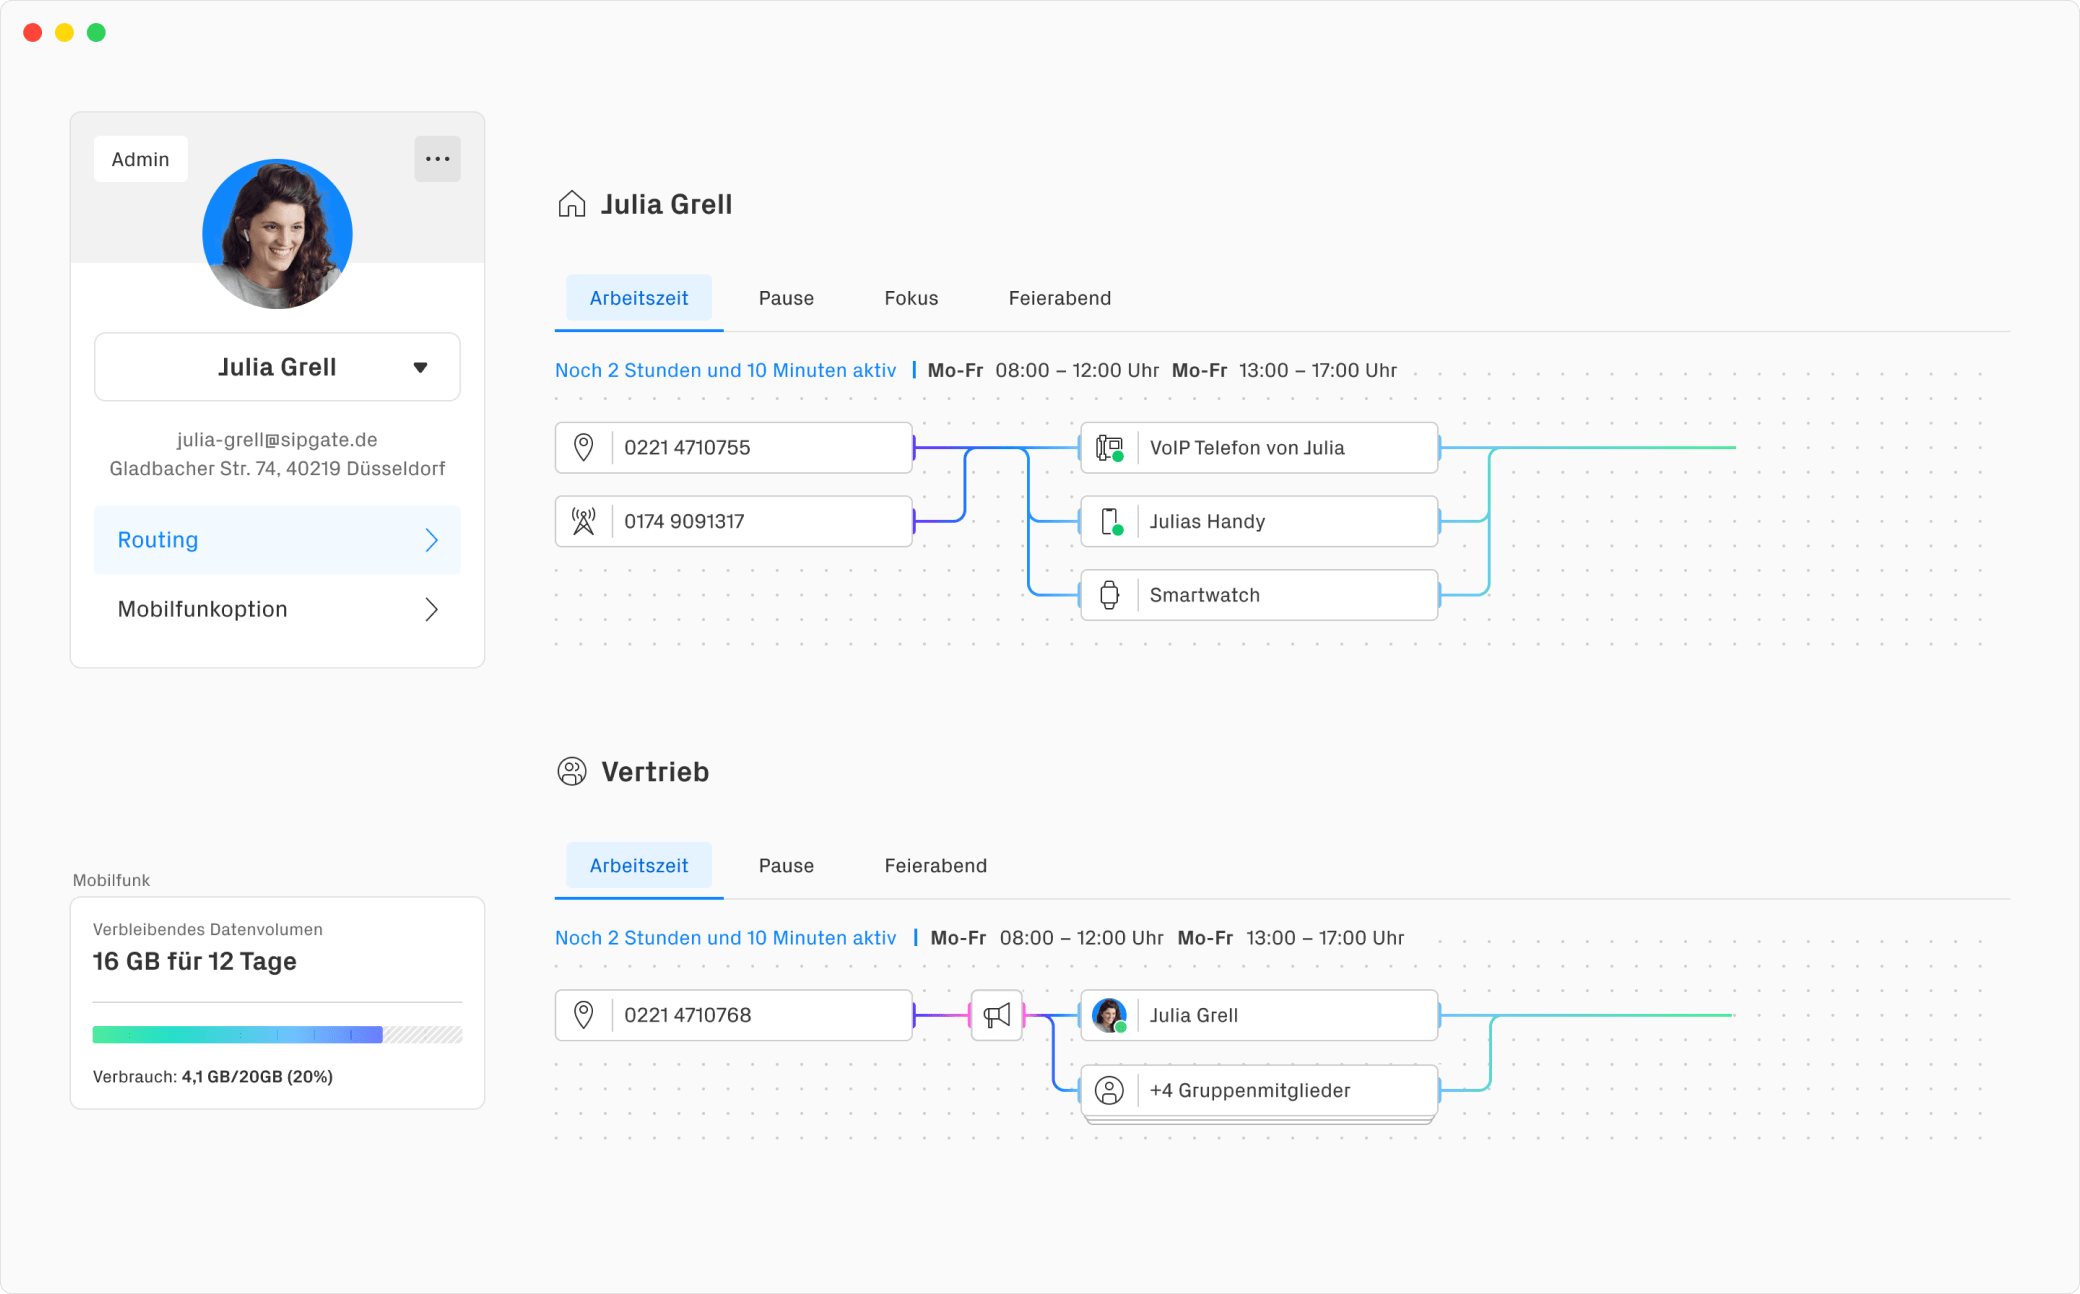The width and height of the screenshot is (2080, 1294).
Task: Click the mobile phone icon for Julias Handy
Action: pyautogui.click(x=1109, y=521)
